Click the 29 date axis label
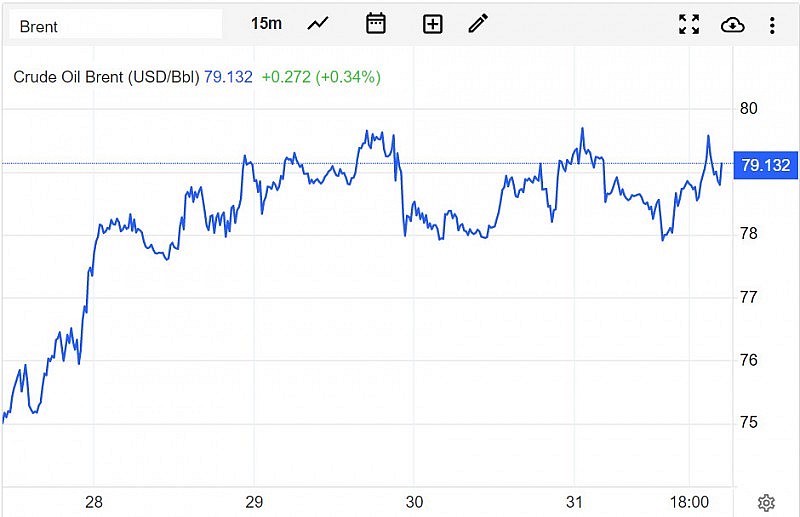 click(254, 502)
